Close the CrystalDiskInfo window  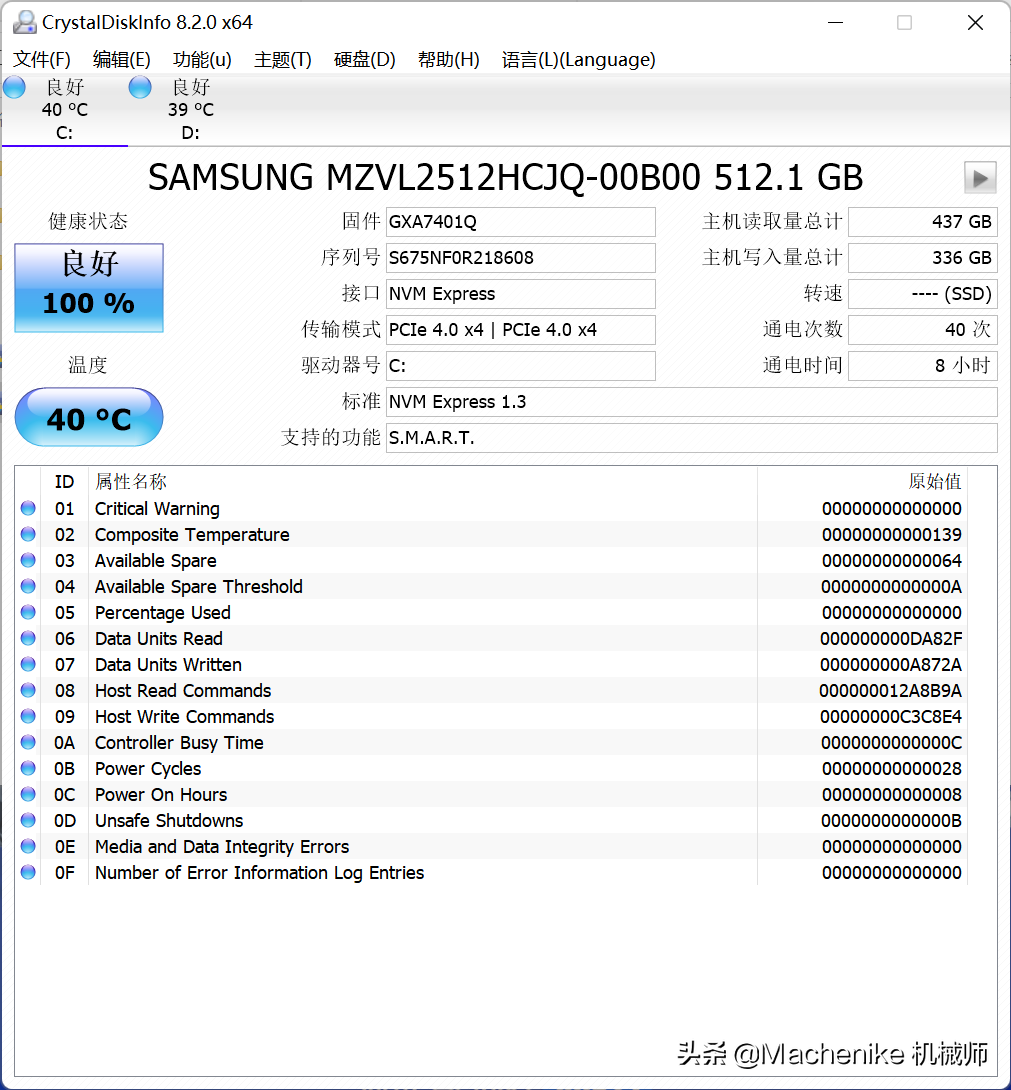[976, 23]
